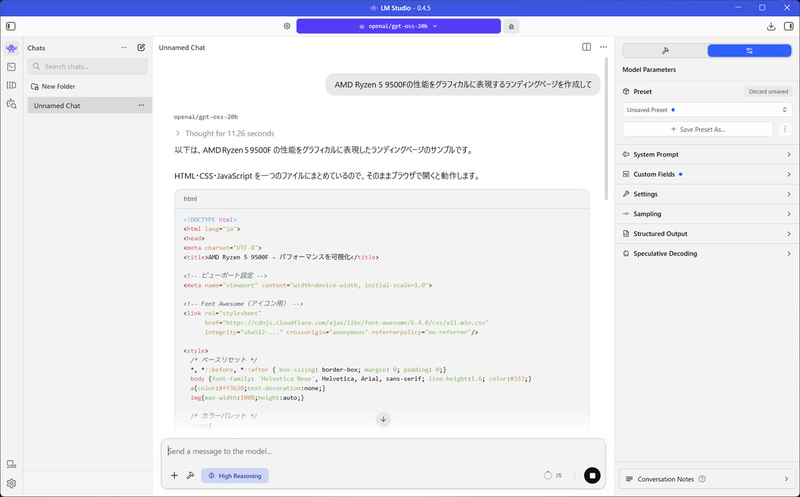800x497 pixels.
Task: Open the runtime devices icon above Settings
Action: (11, 464)
